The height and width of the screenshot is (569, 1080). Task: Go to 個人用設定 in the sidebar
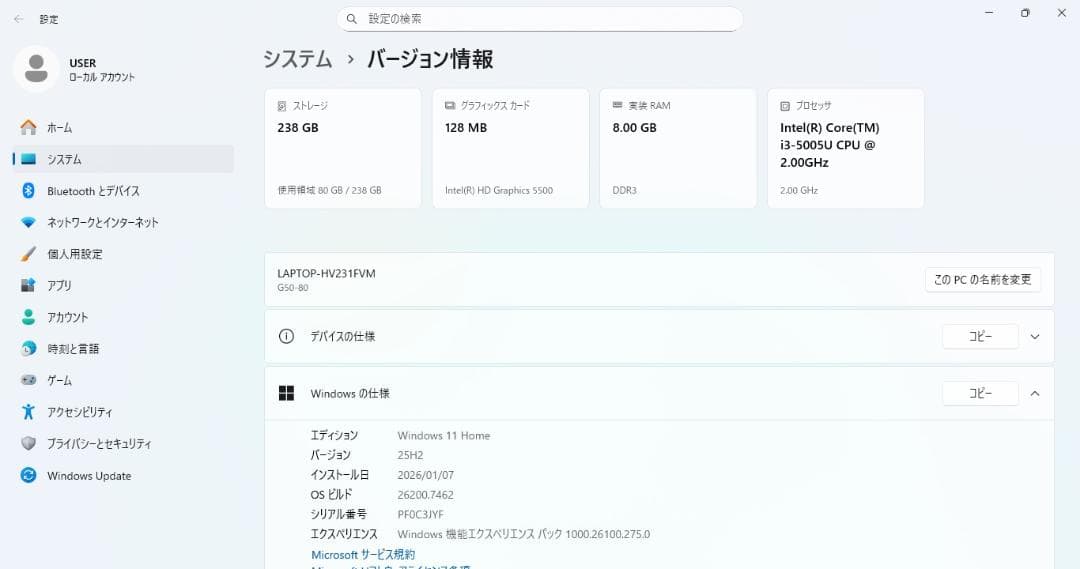(x=123, y=254)
